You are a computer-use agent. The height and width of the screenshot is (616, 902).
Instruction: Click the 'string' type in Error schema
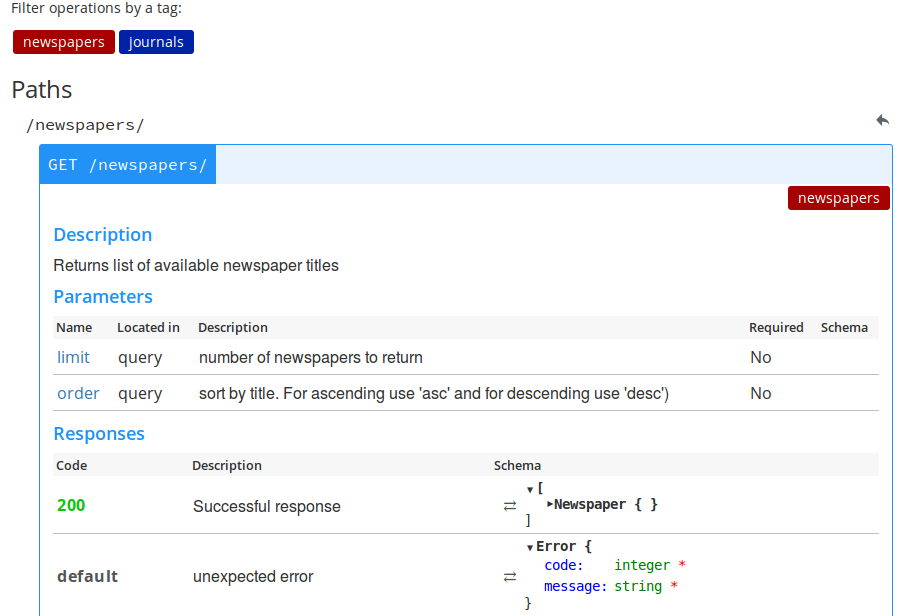tap(638, 586)
